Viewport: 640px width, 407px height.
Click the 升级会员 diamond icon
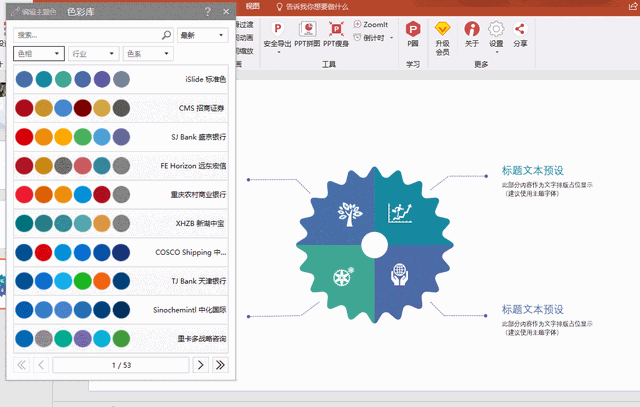[442, 29]
